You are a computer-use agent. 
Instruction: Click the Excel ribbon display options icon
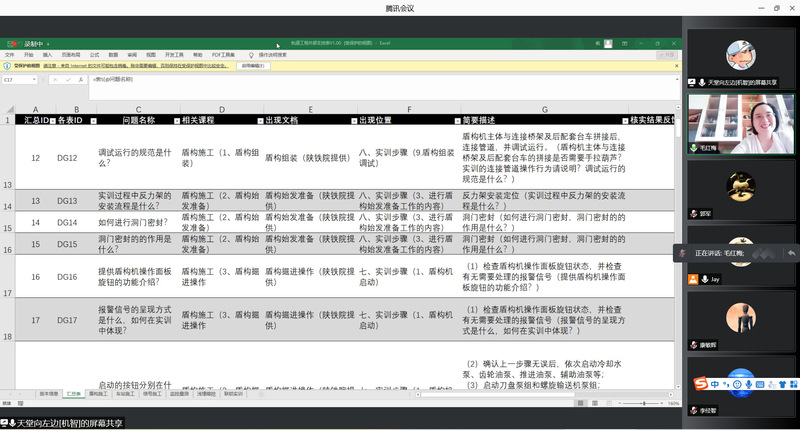pos(622,44)
